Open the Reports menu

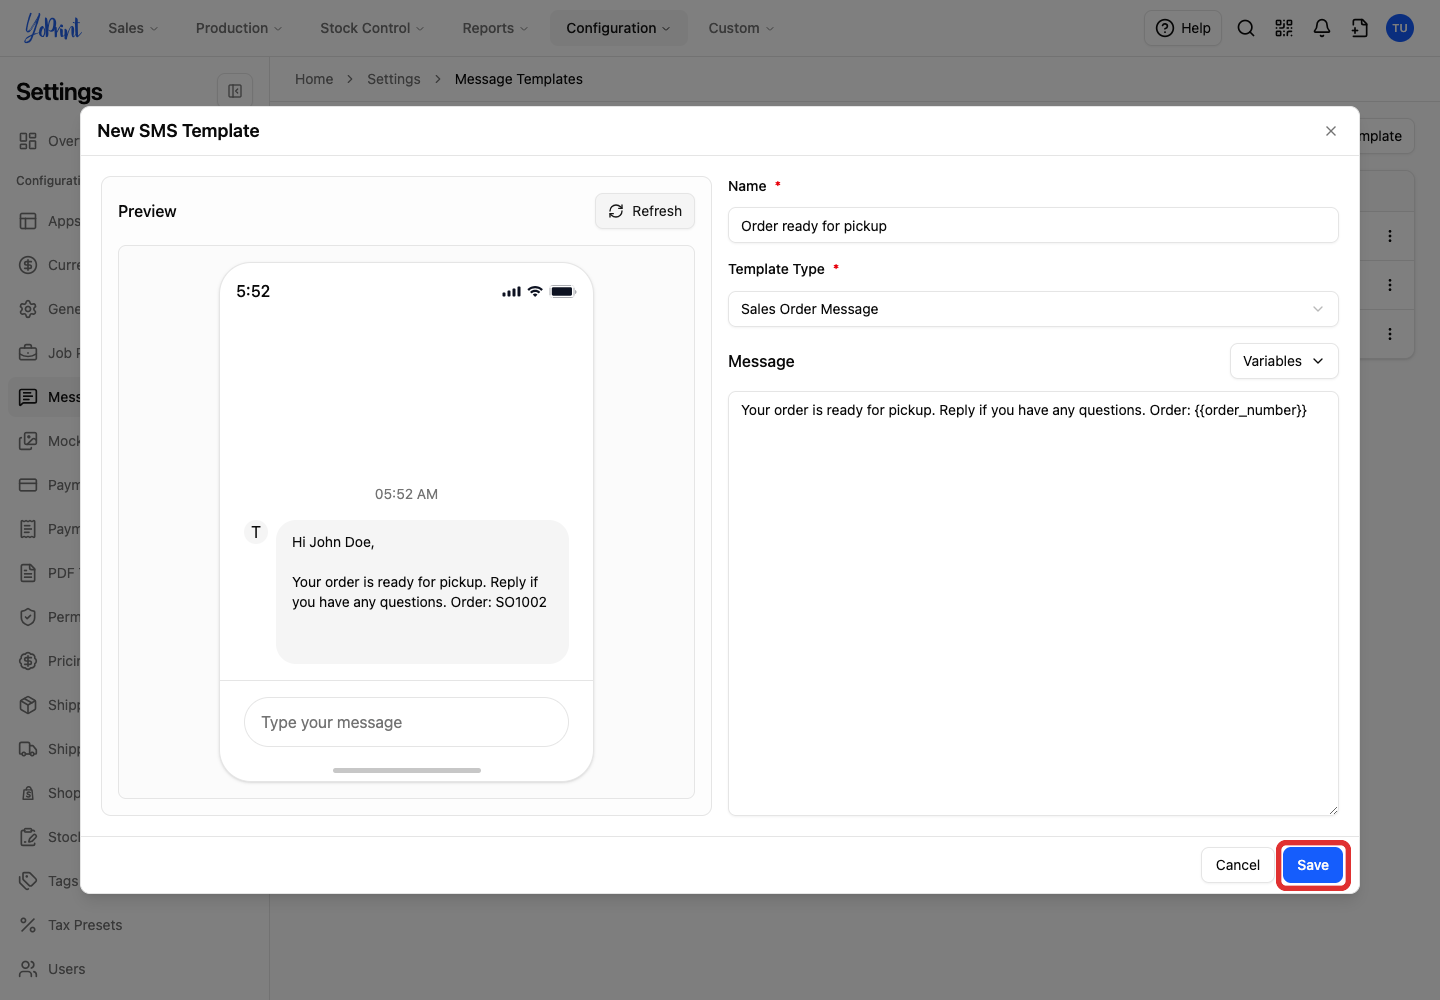(495, 28)
